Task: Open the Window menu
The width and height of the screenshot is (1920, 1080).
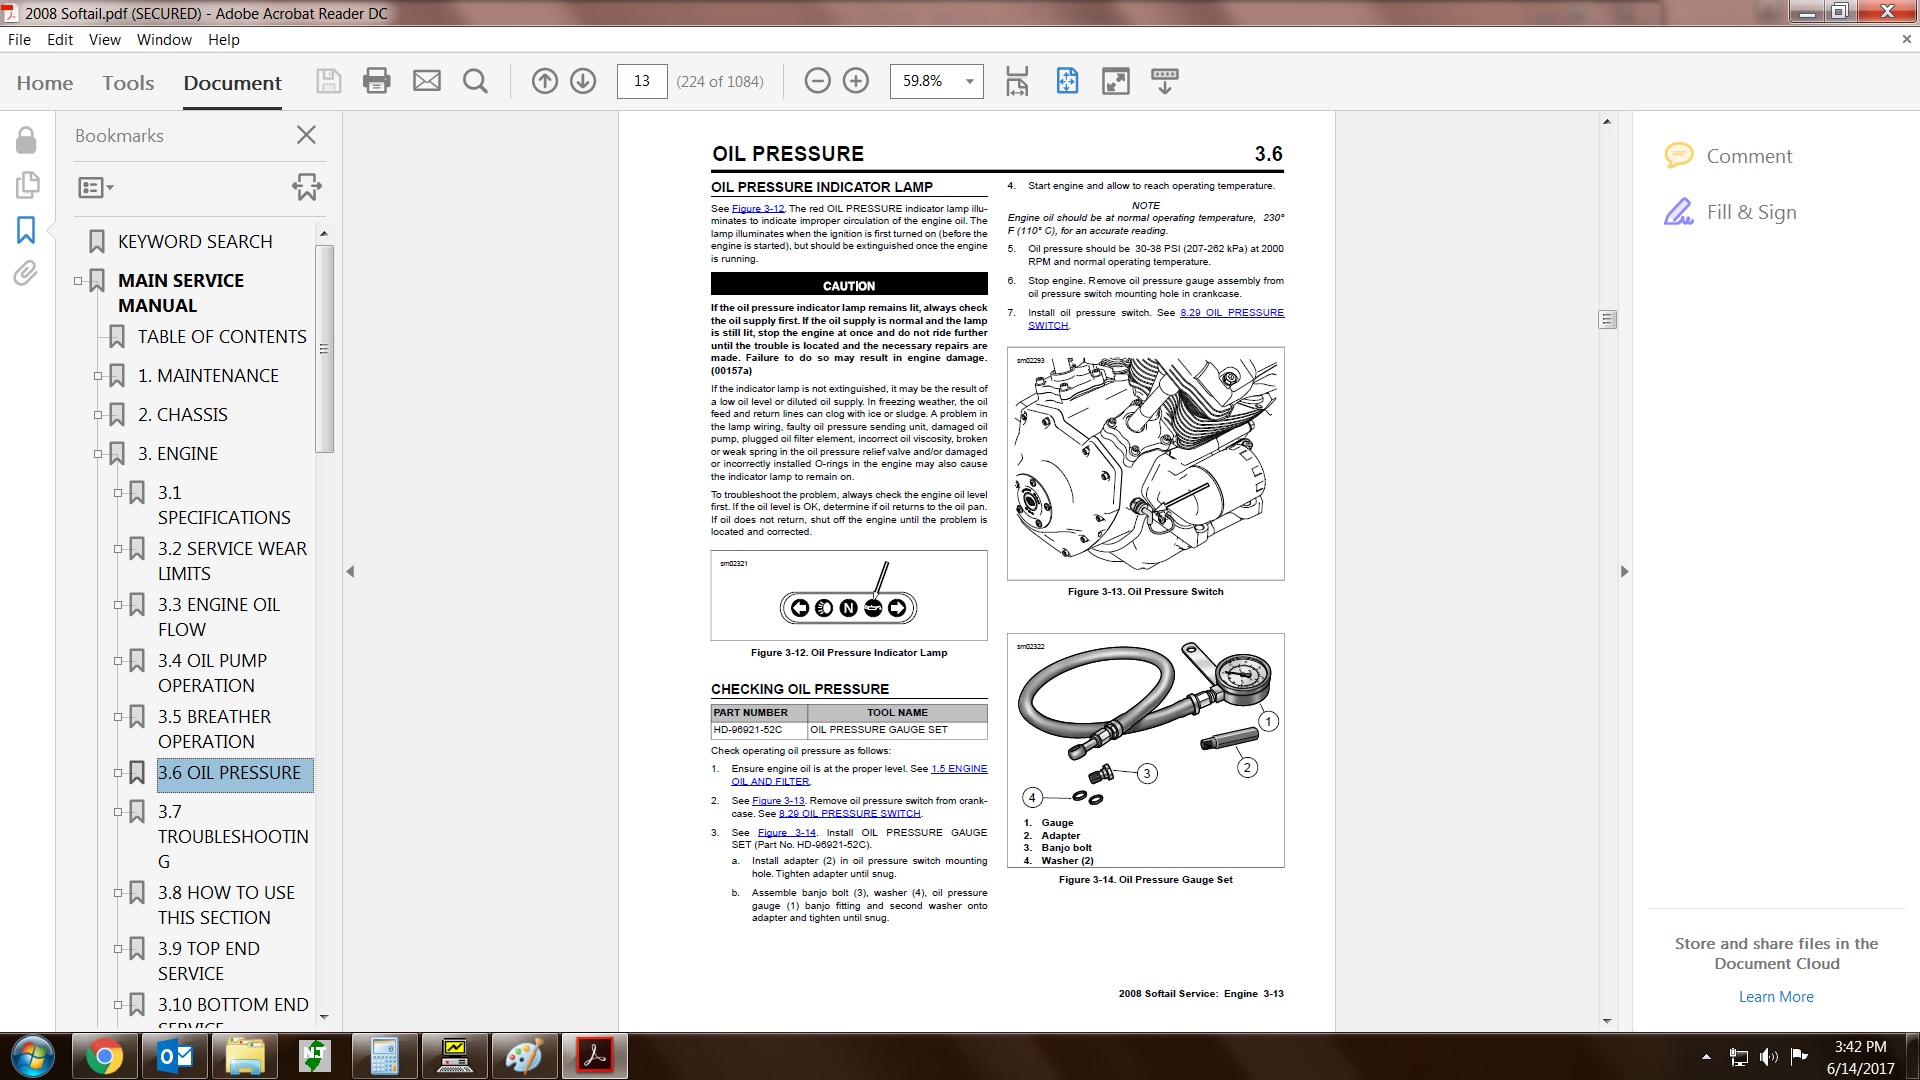Action: (x=164, y=40)
